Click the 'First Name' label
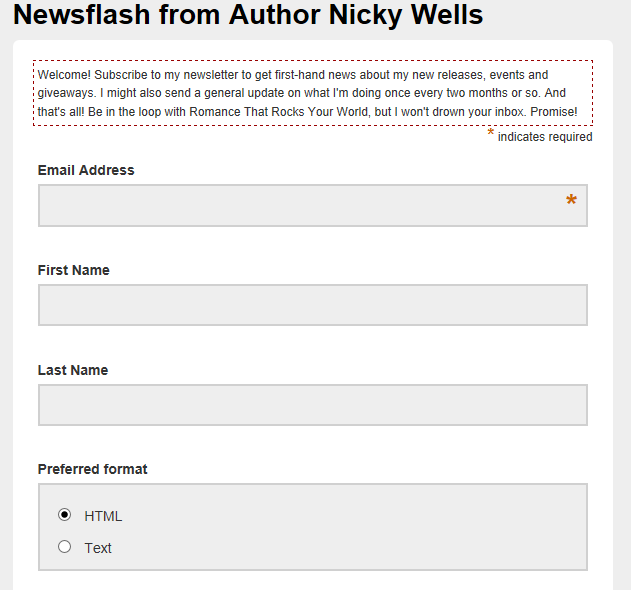This screenshot has width=631, height=590. click(74, 270)
